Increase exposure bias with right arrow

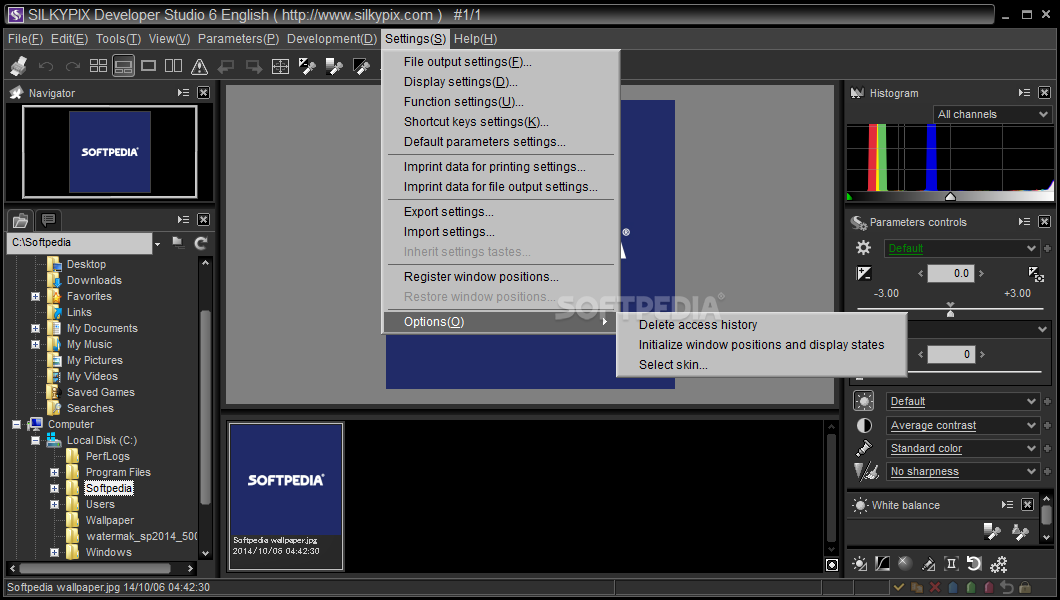[982, 274]
